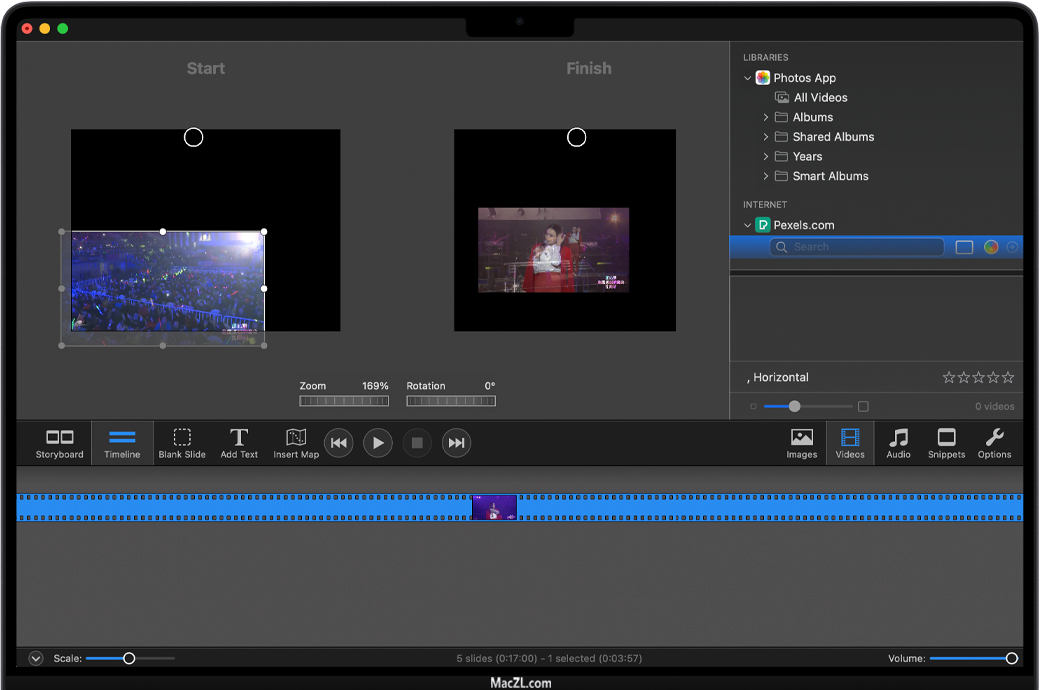The width and height of the screenshot is (1040, 690).
Task: Rewind to the previous slide
Action: tap(339, 443)
